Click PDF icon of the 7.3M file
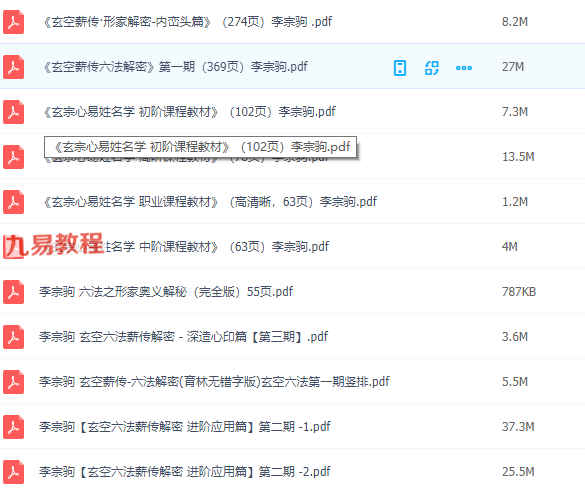The height and width of the screenshot is (488, 585). 13,112
